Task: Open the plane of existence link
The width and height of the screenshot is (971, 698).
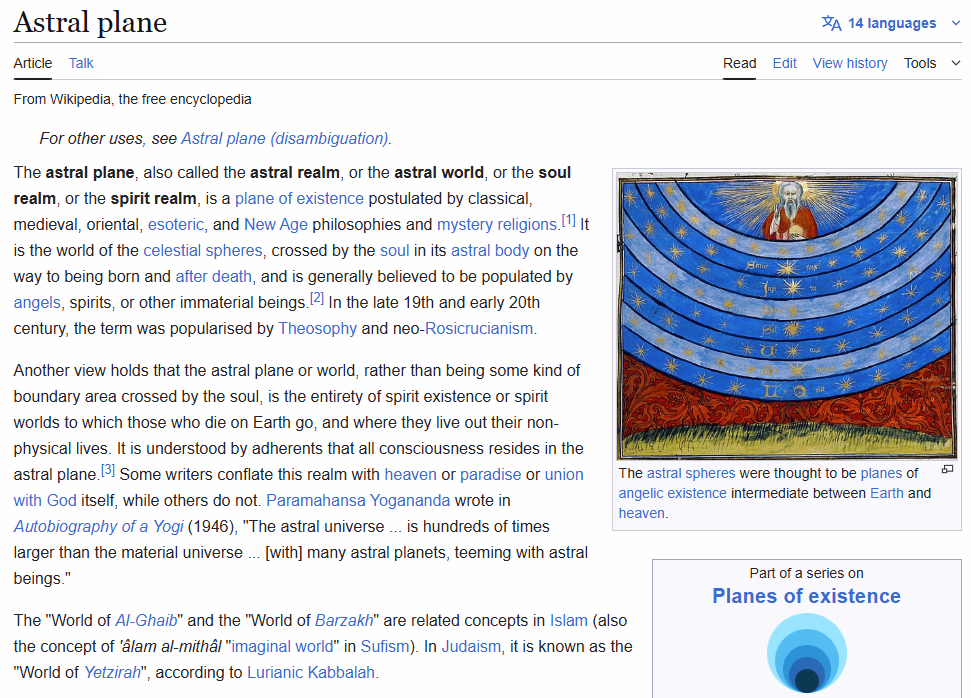Action: click(x=299, y=198)
